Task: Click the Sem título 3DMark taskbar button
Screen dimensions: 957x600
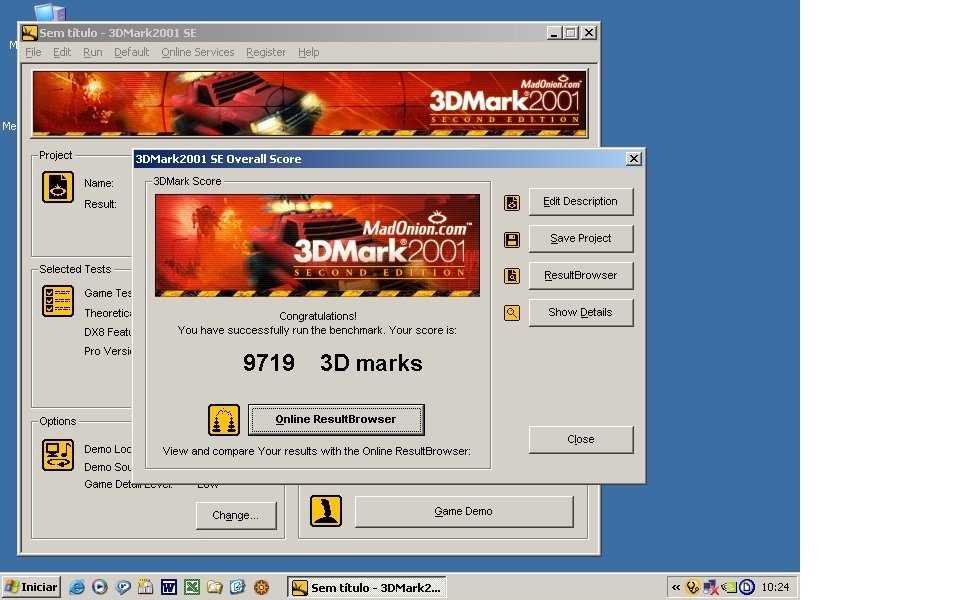Action: click(x=367, y=587)
